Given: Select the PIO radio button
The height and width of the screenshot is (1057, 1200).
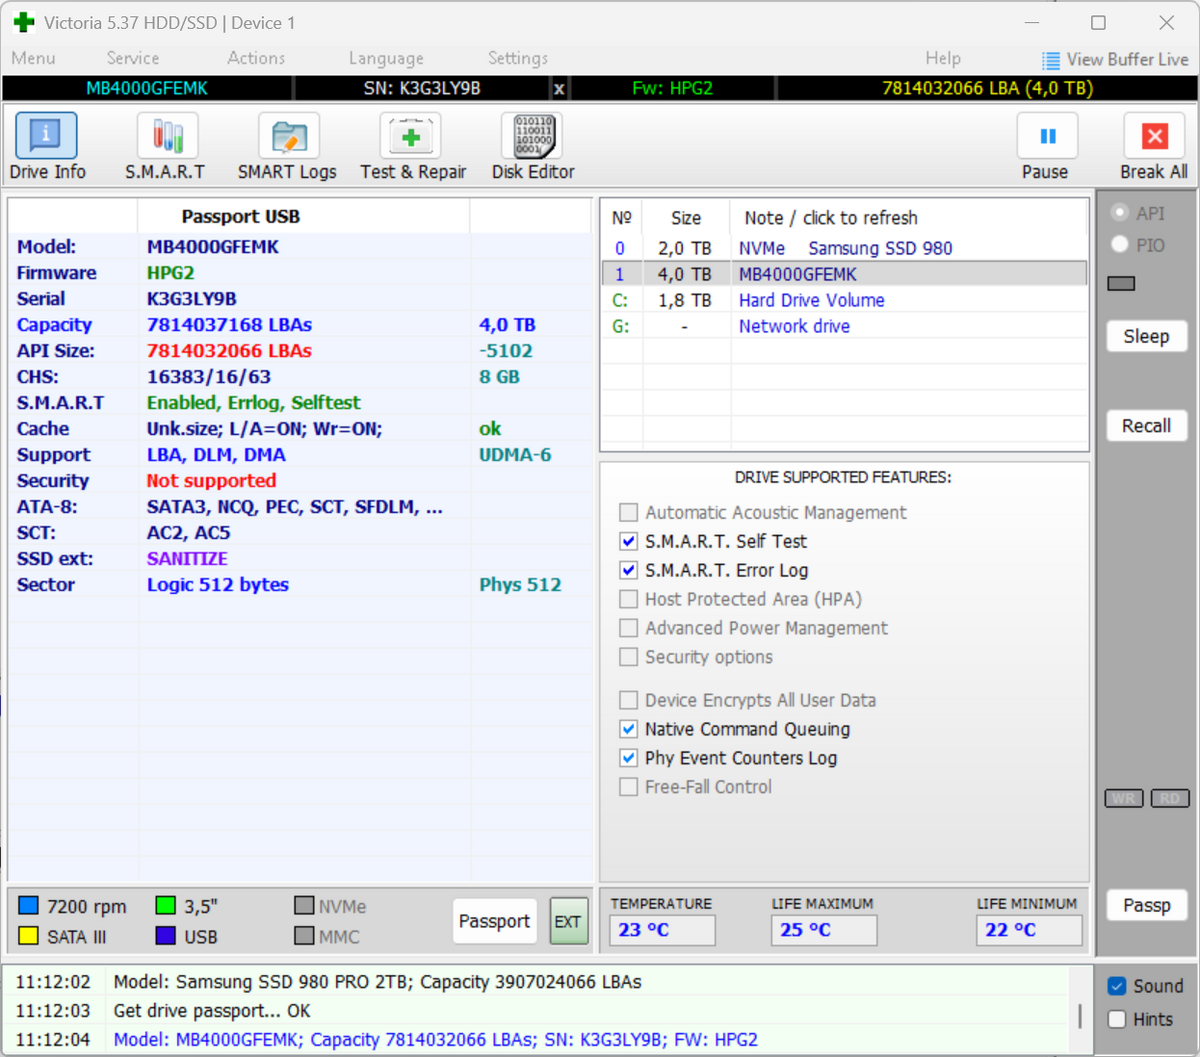Looking at the screenshot, I should pyautogui.click(x=1120, y=244).
